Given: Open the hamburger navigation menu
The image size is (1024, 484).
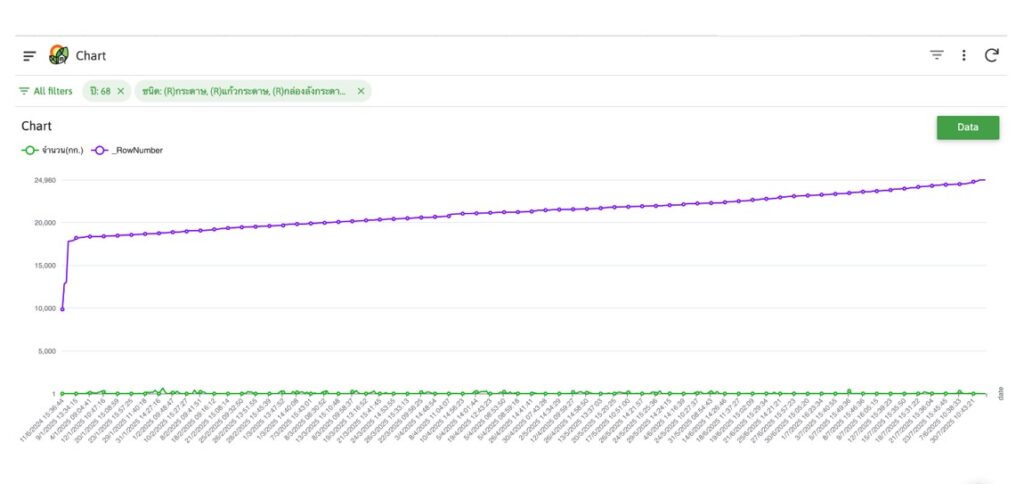Looking at the screenshot, I should pyautogui.click(x=30, y=56).
